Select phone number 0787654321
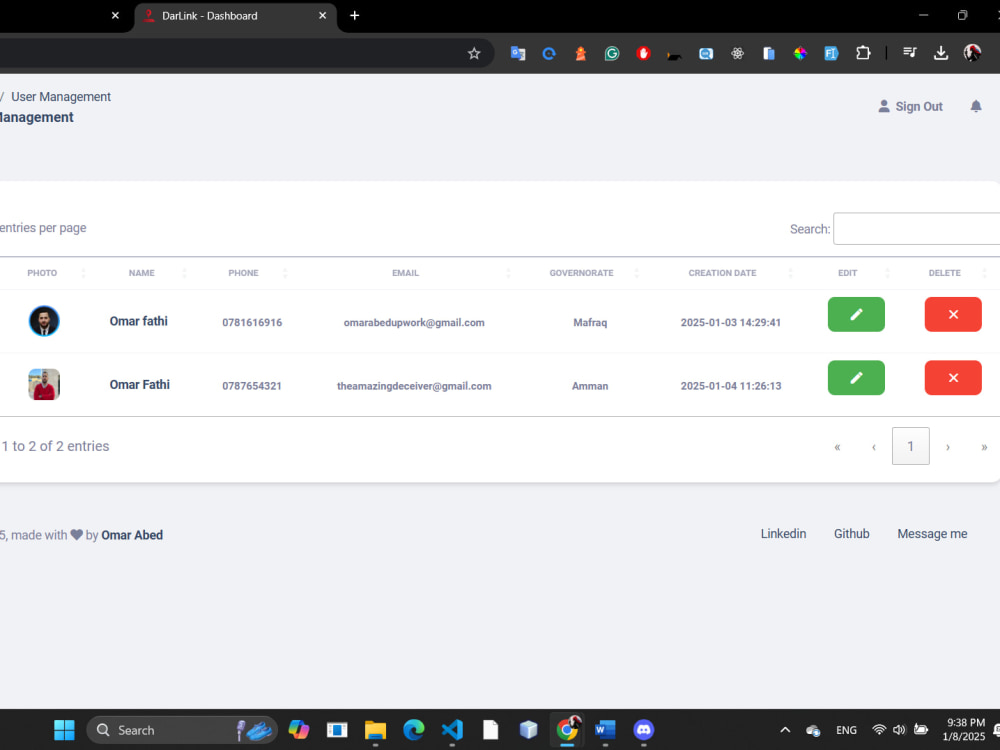1000x750 pixels. click(252, 386)
